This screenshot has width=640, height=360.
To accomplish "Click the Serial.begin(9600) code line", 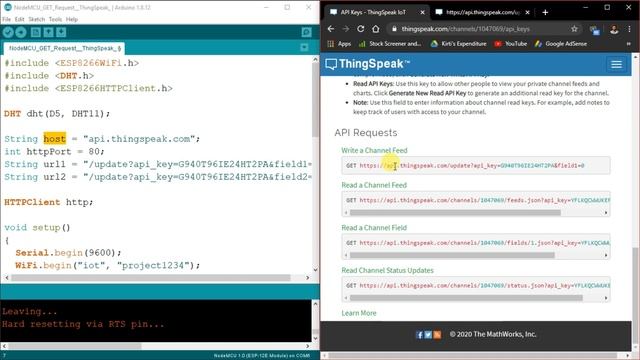I will 68,253.
